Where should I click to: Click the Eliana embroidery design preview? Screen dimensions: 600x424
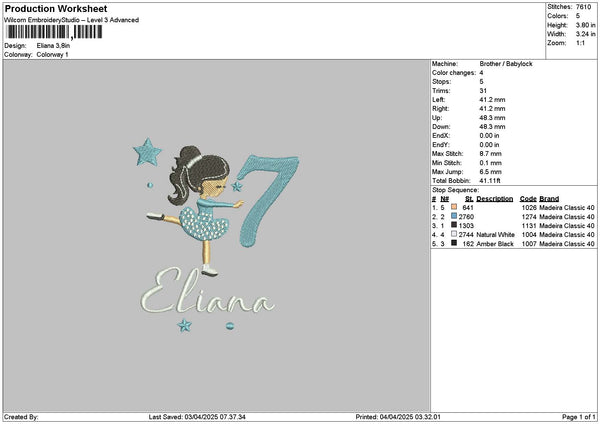click(x=216, y=235)
